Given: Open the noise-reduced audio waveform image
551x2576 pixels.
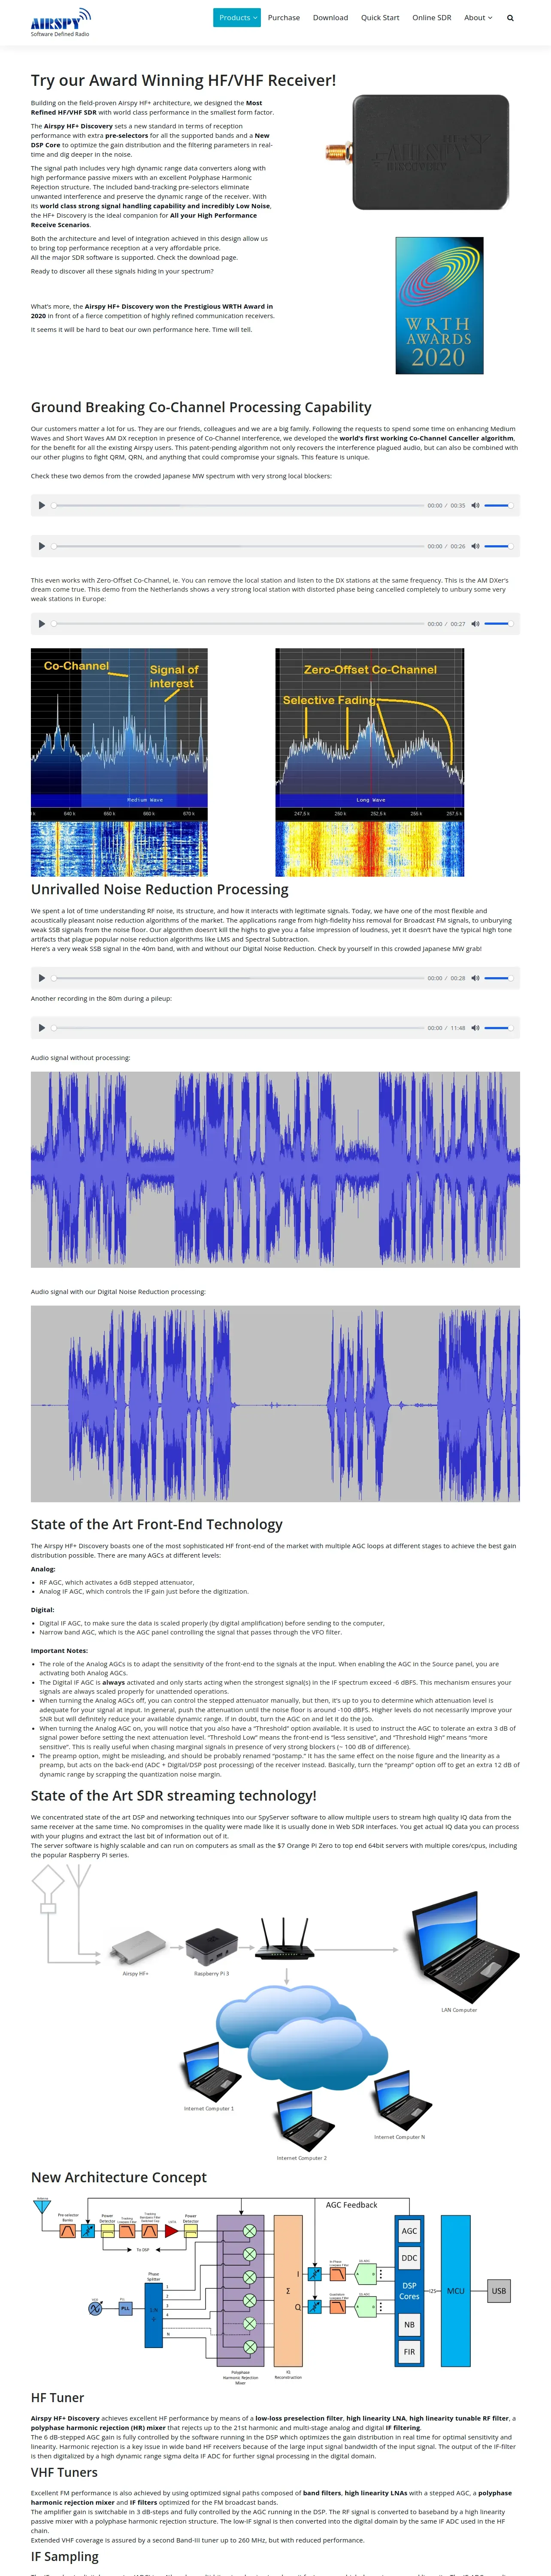Looking at the screenshot, I should tap(275, 1404).
